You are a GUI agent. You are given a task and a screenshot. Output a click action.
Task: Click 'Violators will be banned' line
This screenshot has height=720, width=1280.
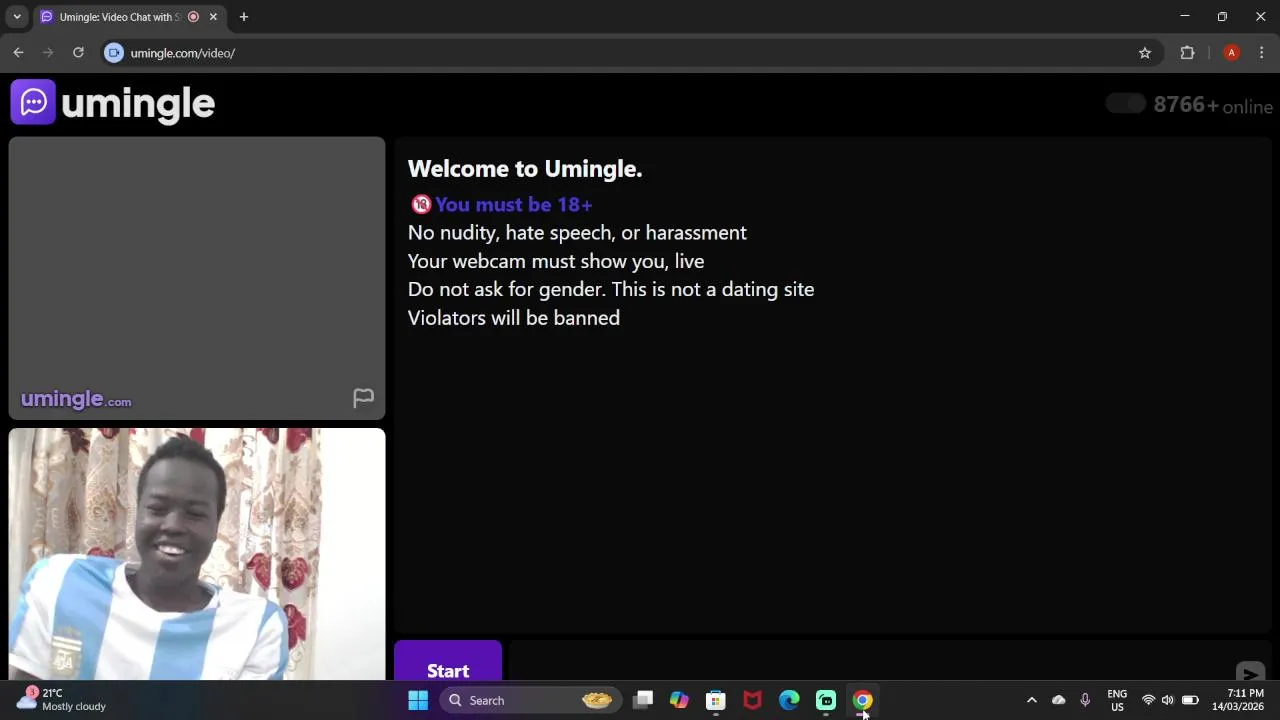(514, 318)
